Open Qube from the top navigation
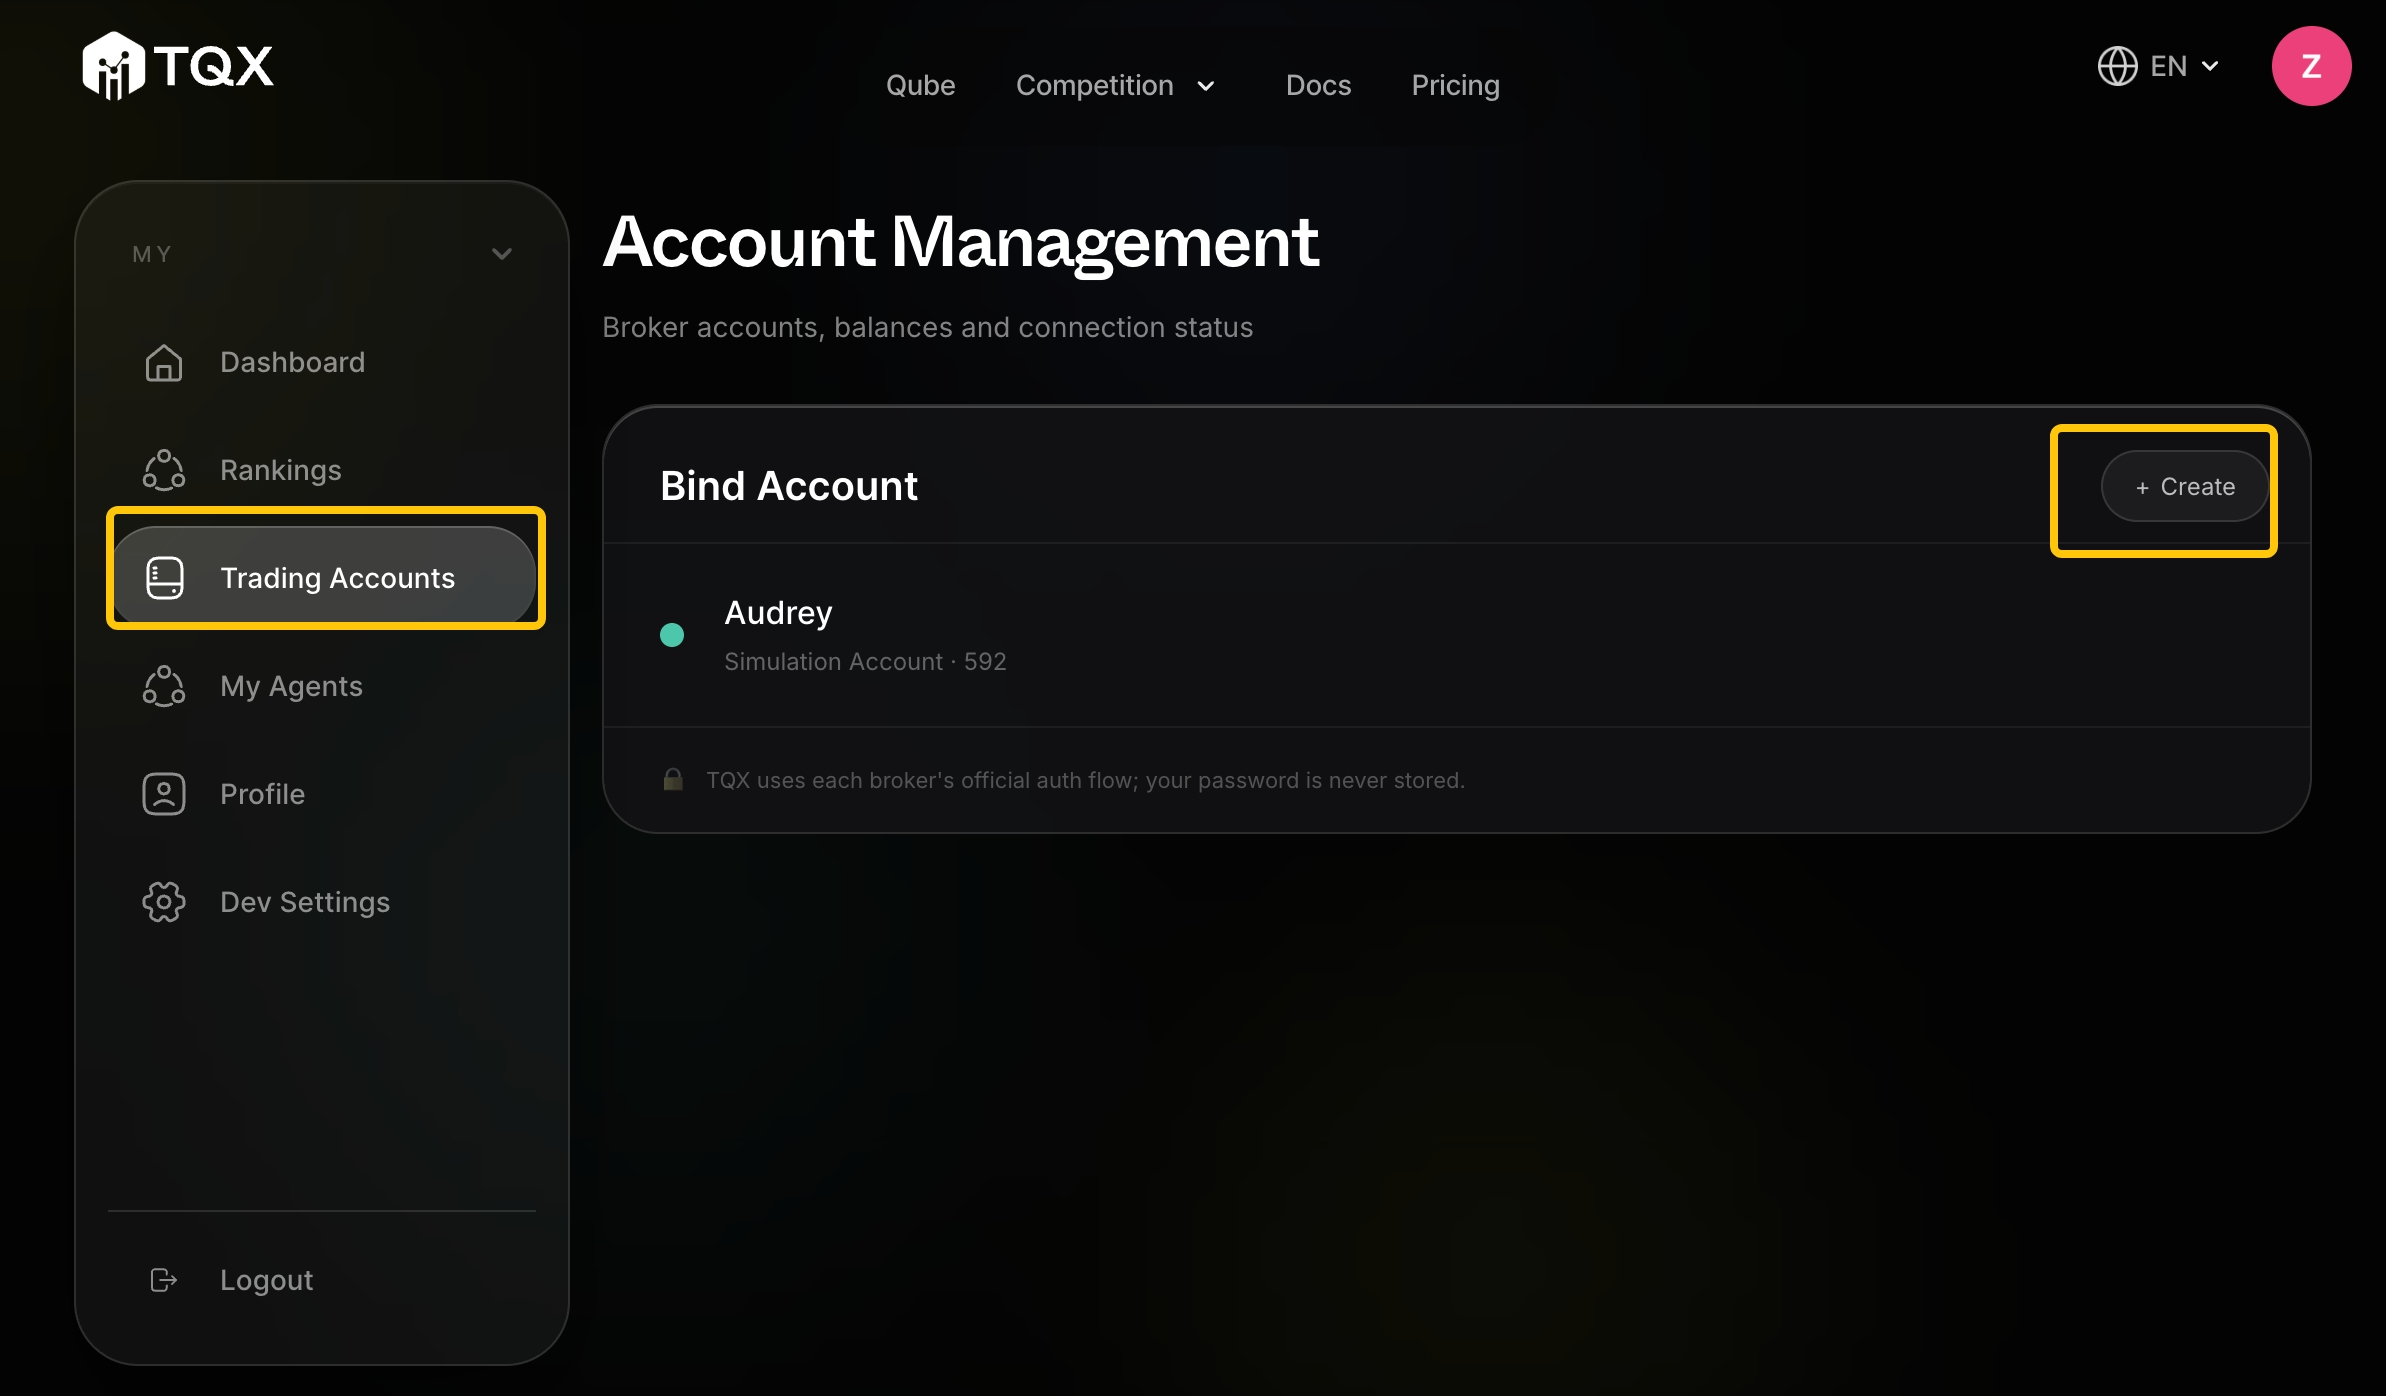 coord(920,85)
